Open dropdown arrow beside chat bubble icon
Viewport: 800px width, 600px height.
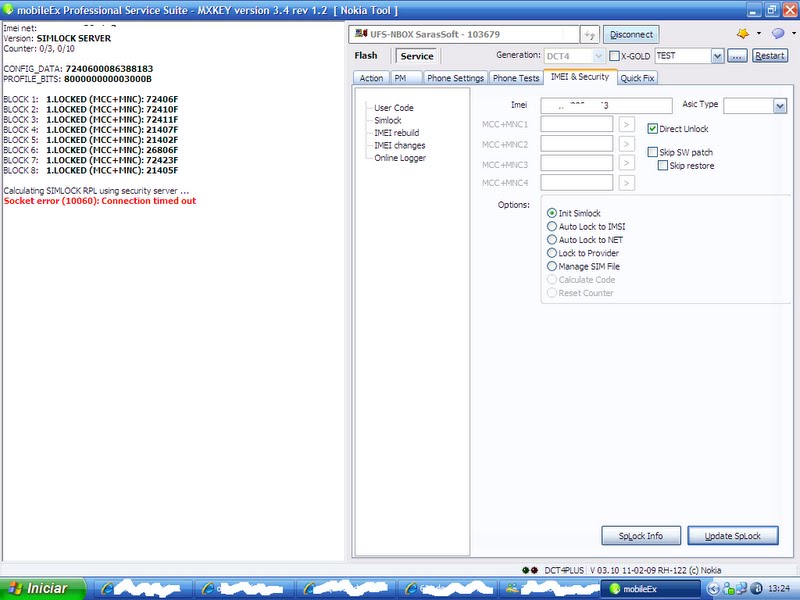tap(794, 34)
